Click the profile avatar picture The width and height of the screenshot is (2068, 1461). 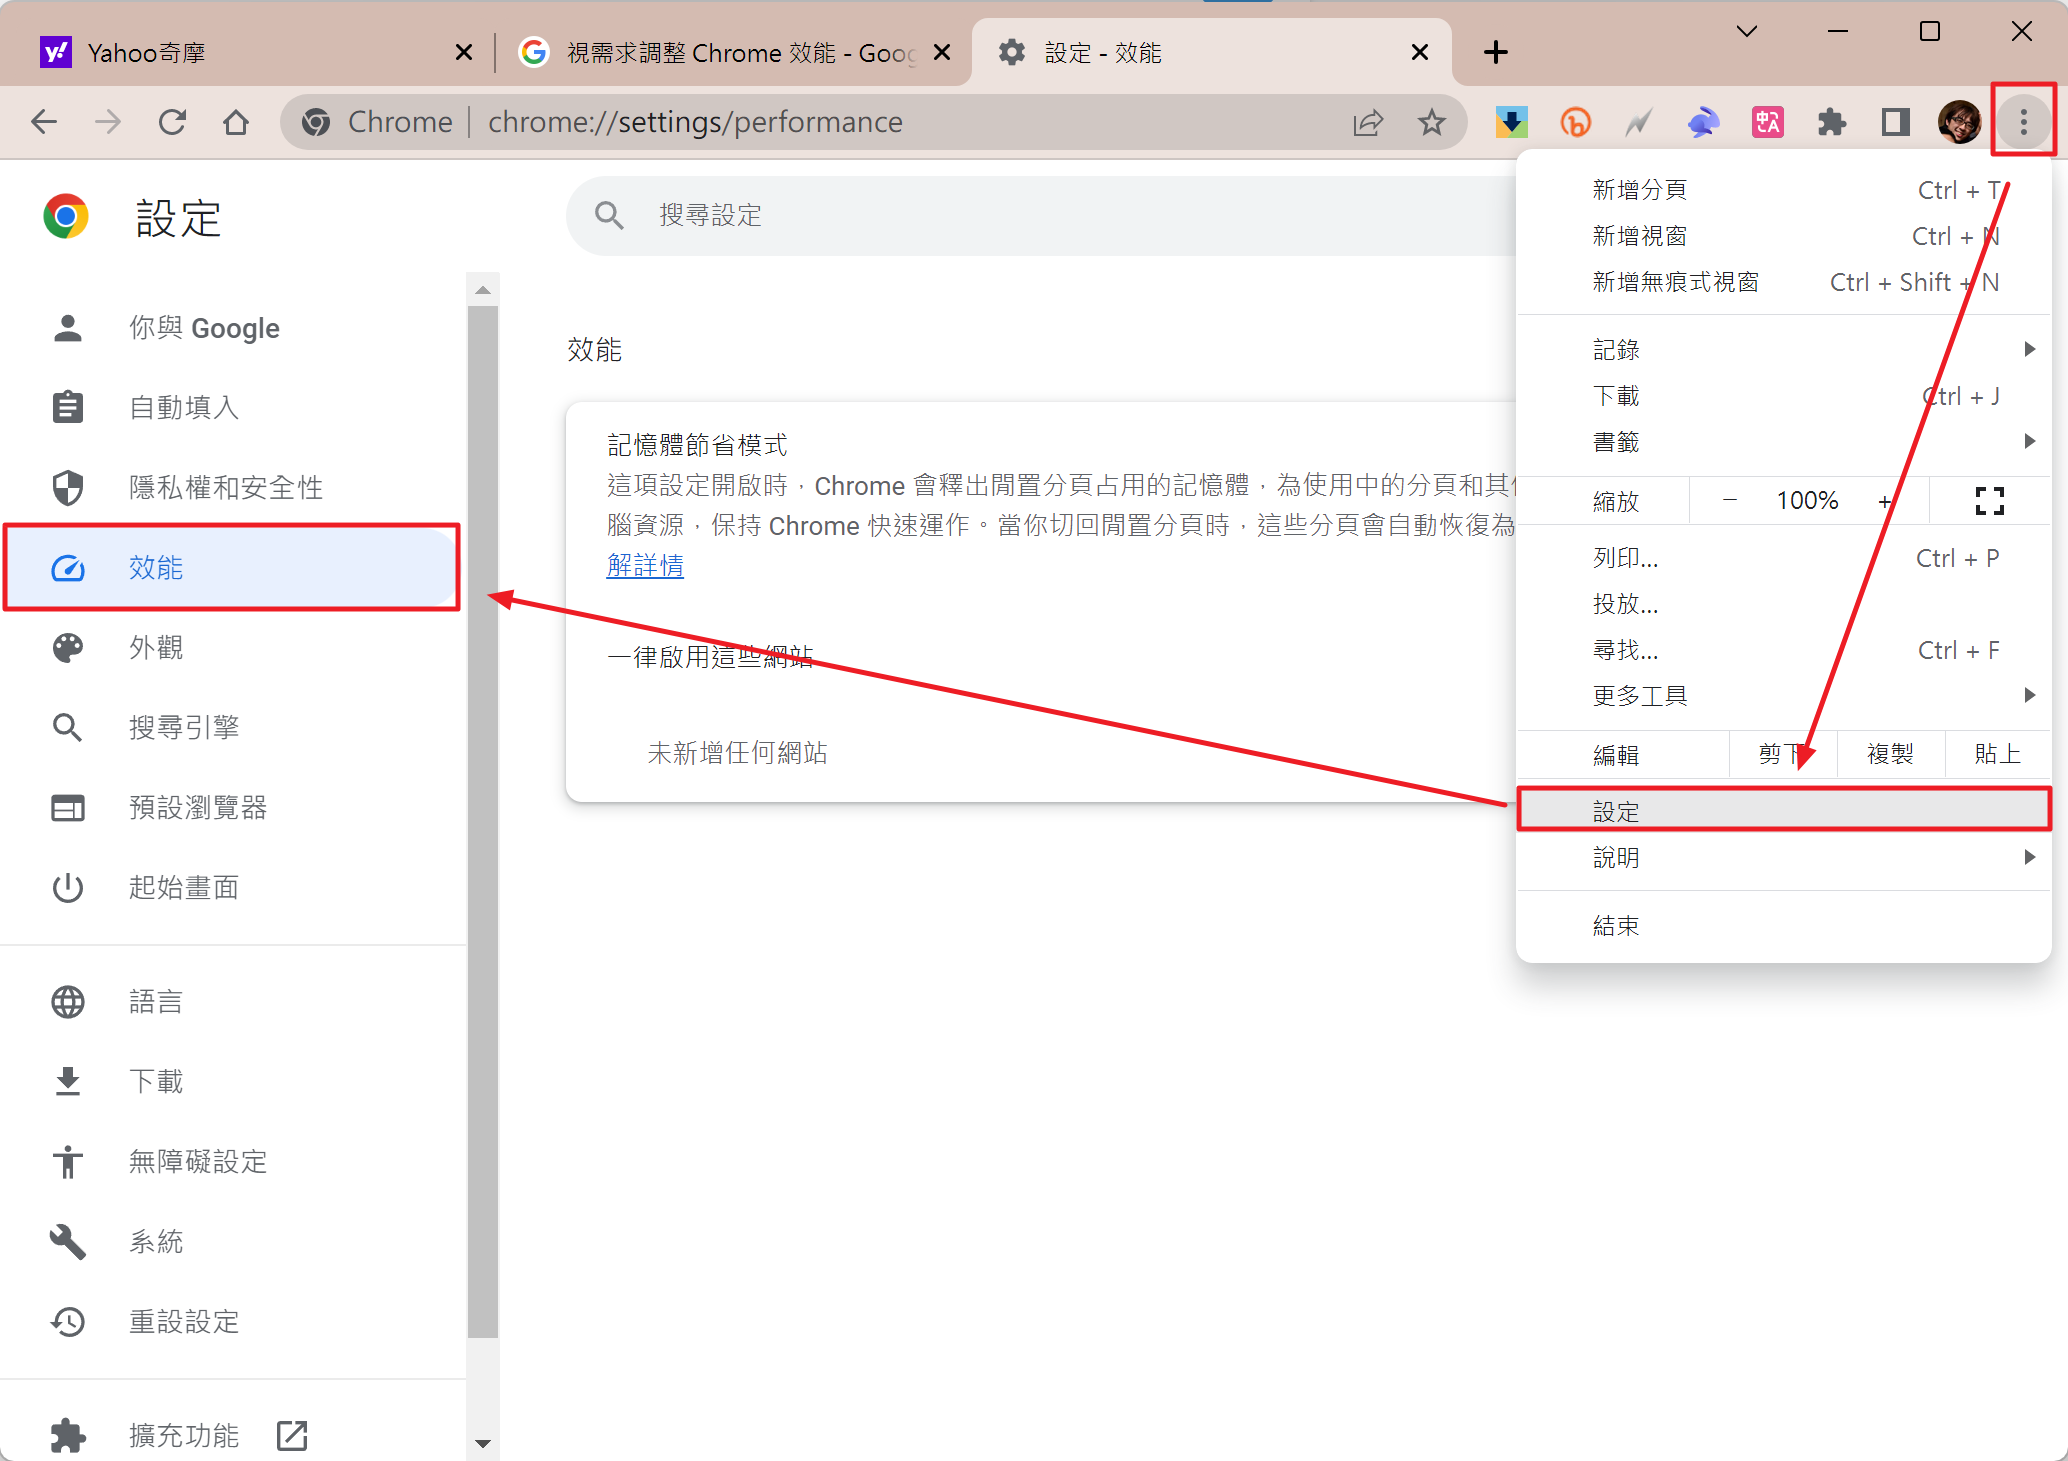tap(1959, 122)
